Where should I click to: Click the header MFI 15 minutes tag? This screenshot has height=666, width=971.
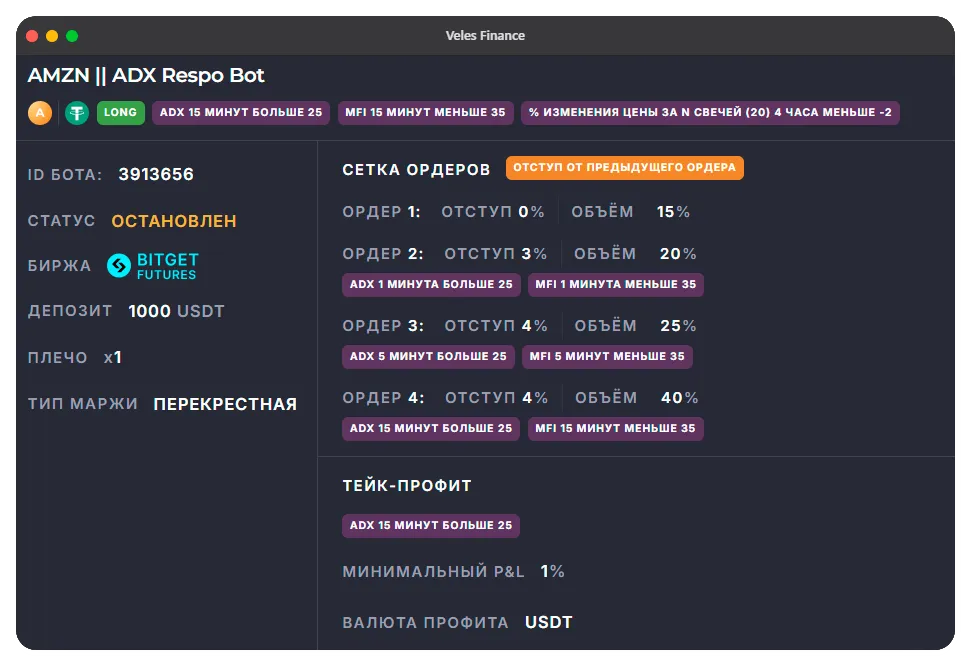click(425, 113)
